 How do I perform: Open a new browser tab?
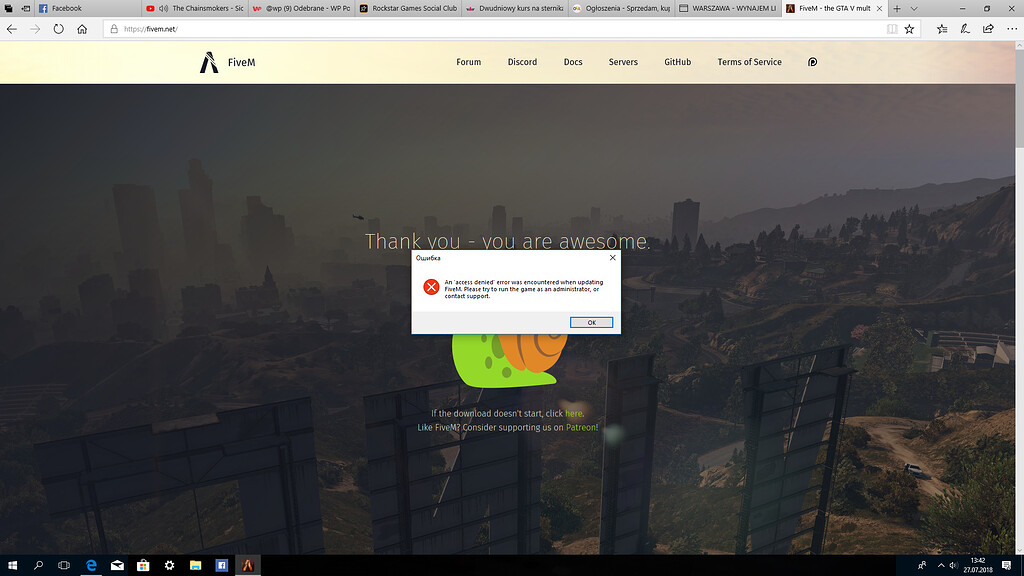(897, 8)
